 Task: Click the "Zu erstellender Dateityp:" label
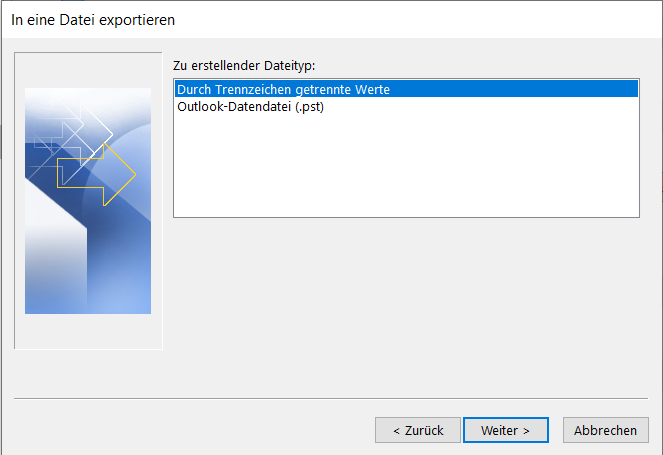[x=244, y=66]
